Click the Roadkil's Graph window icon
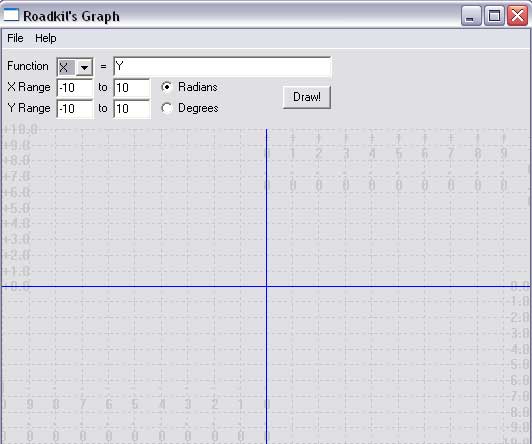Screen dimensions: 532x444 click(11, 15)
